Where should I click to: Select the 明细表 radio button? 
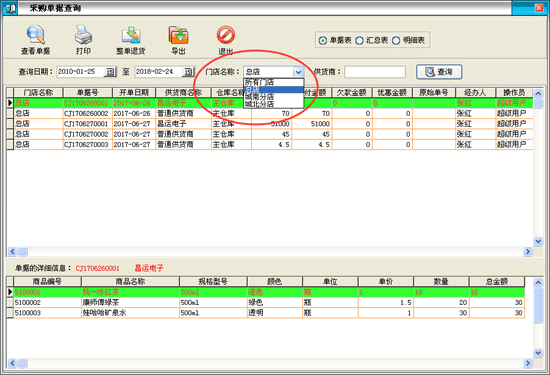coord(396,41)
